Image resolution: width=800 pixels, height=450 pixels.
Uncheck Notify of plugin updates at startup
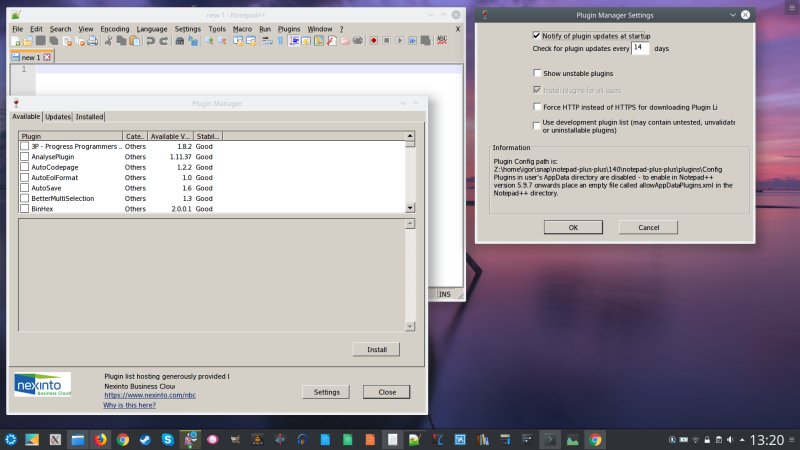tap(536, 35)
